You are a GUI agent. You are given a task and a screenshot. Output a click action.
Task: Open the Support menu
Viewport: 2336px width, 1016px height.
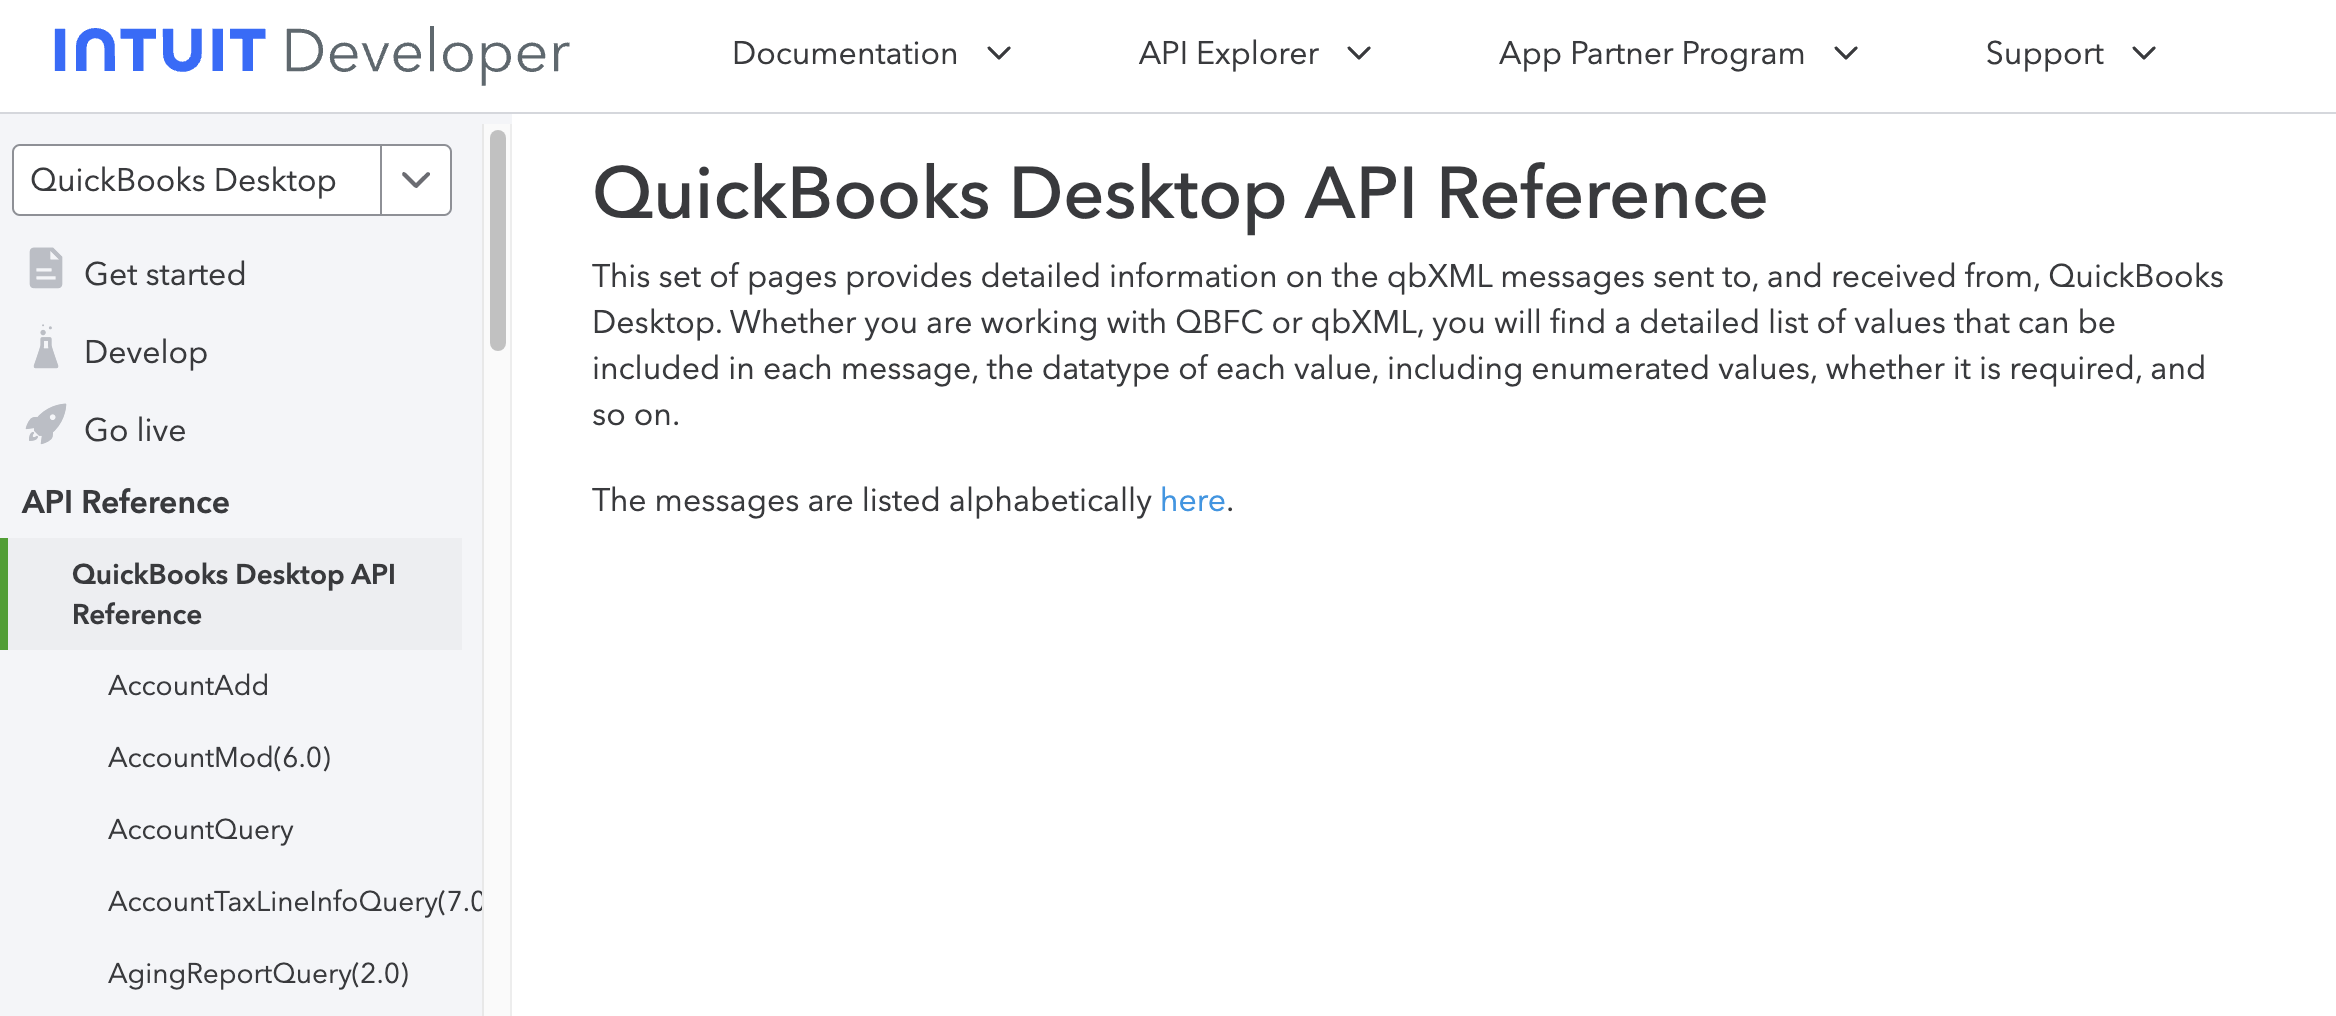[2071, 53]
